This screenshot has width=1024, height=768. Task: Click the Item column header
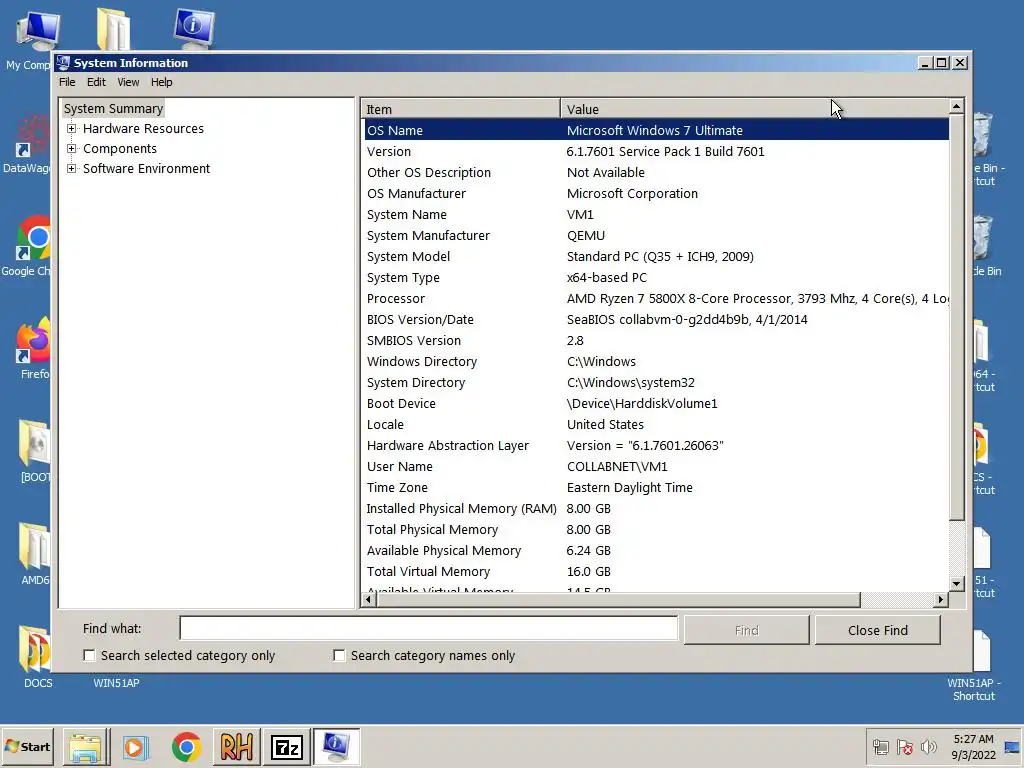[460, 109]
